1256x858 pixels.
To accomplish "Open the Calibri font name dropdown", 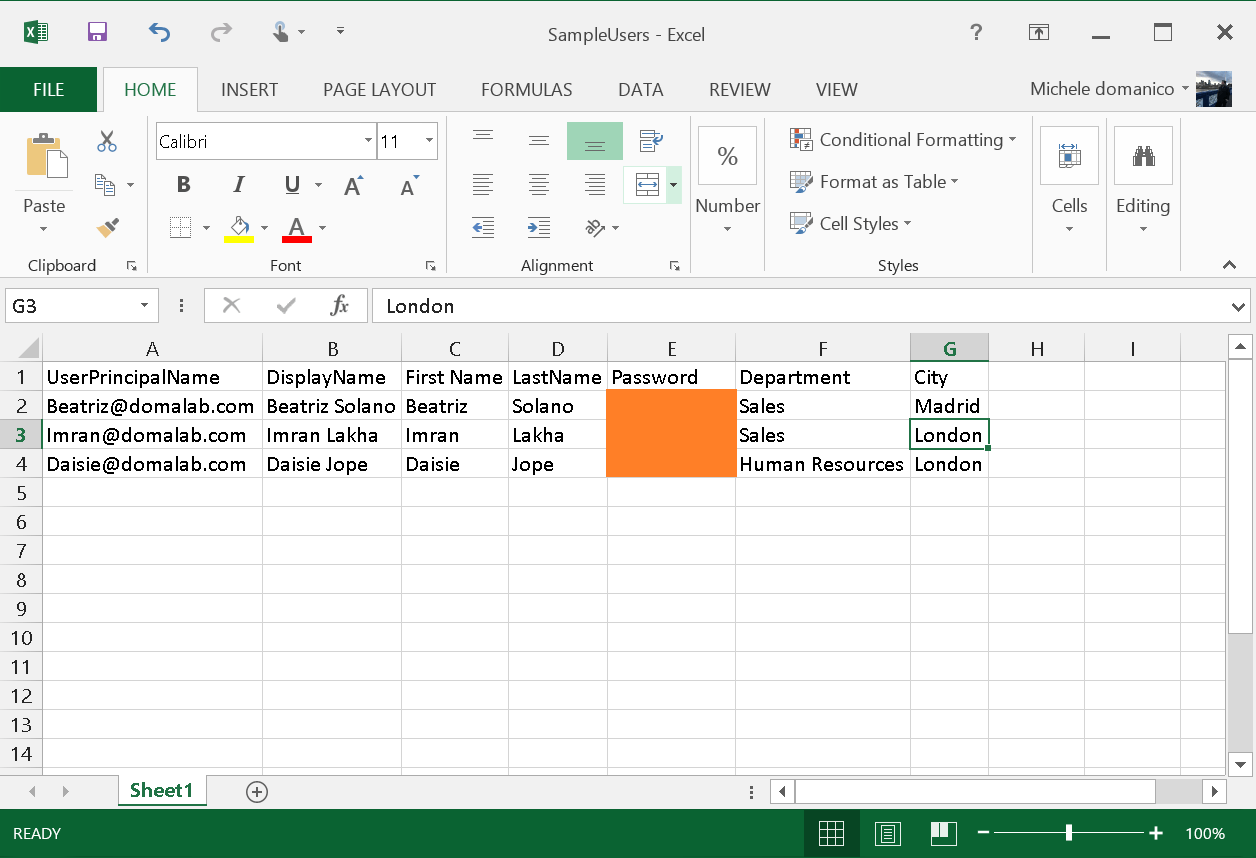I will click(x=368, y=141).
